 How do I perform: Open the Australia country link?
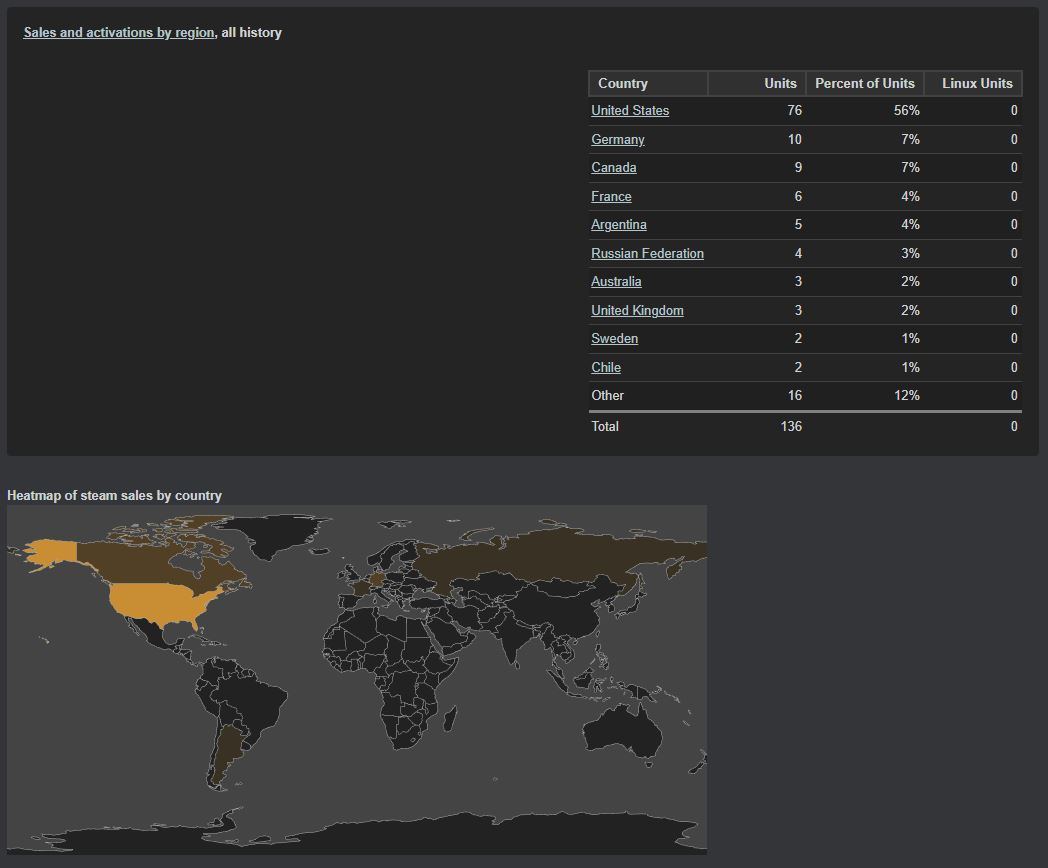click(x=616, y=281)
